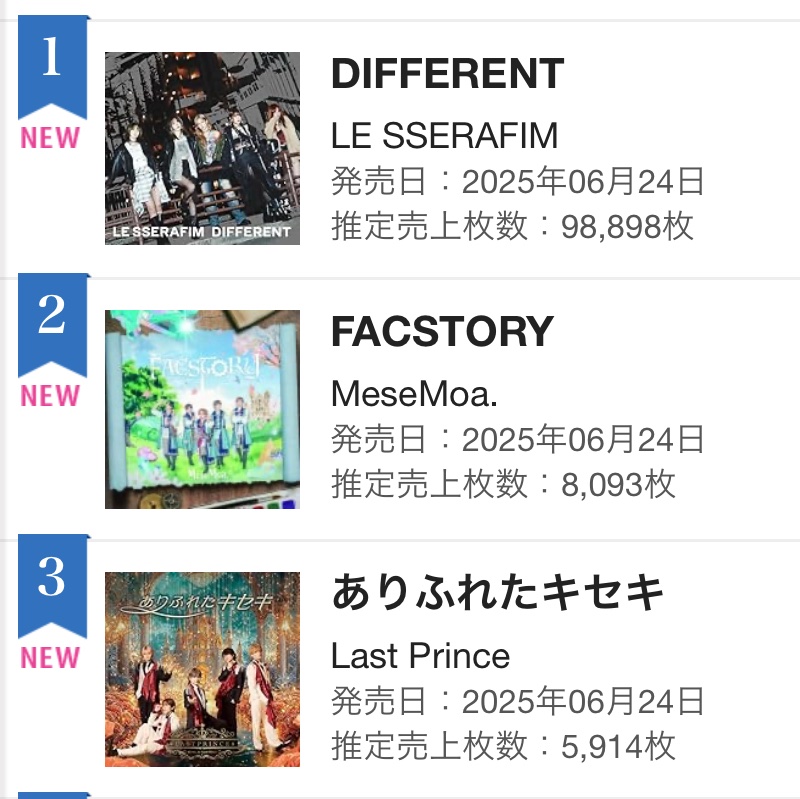
Task: Open the FACSTORY title link
Action: 442,332
